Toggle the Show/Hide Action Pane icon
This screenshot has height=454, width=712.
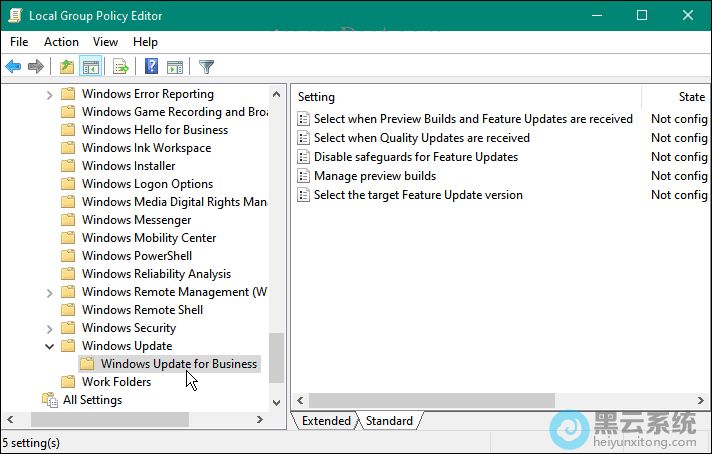pos(175,67)
